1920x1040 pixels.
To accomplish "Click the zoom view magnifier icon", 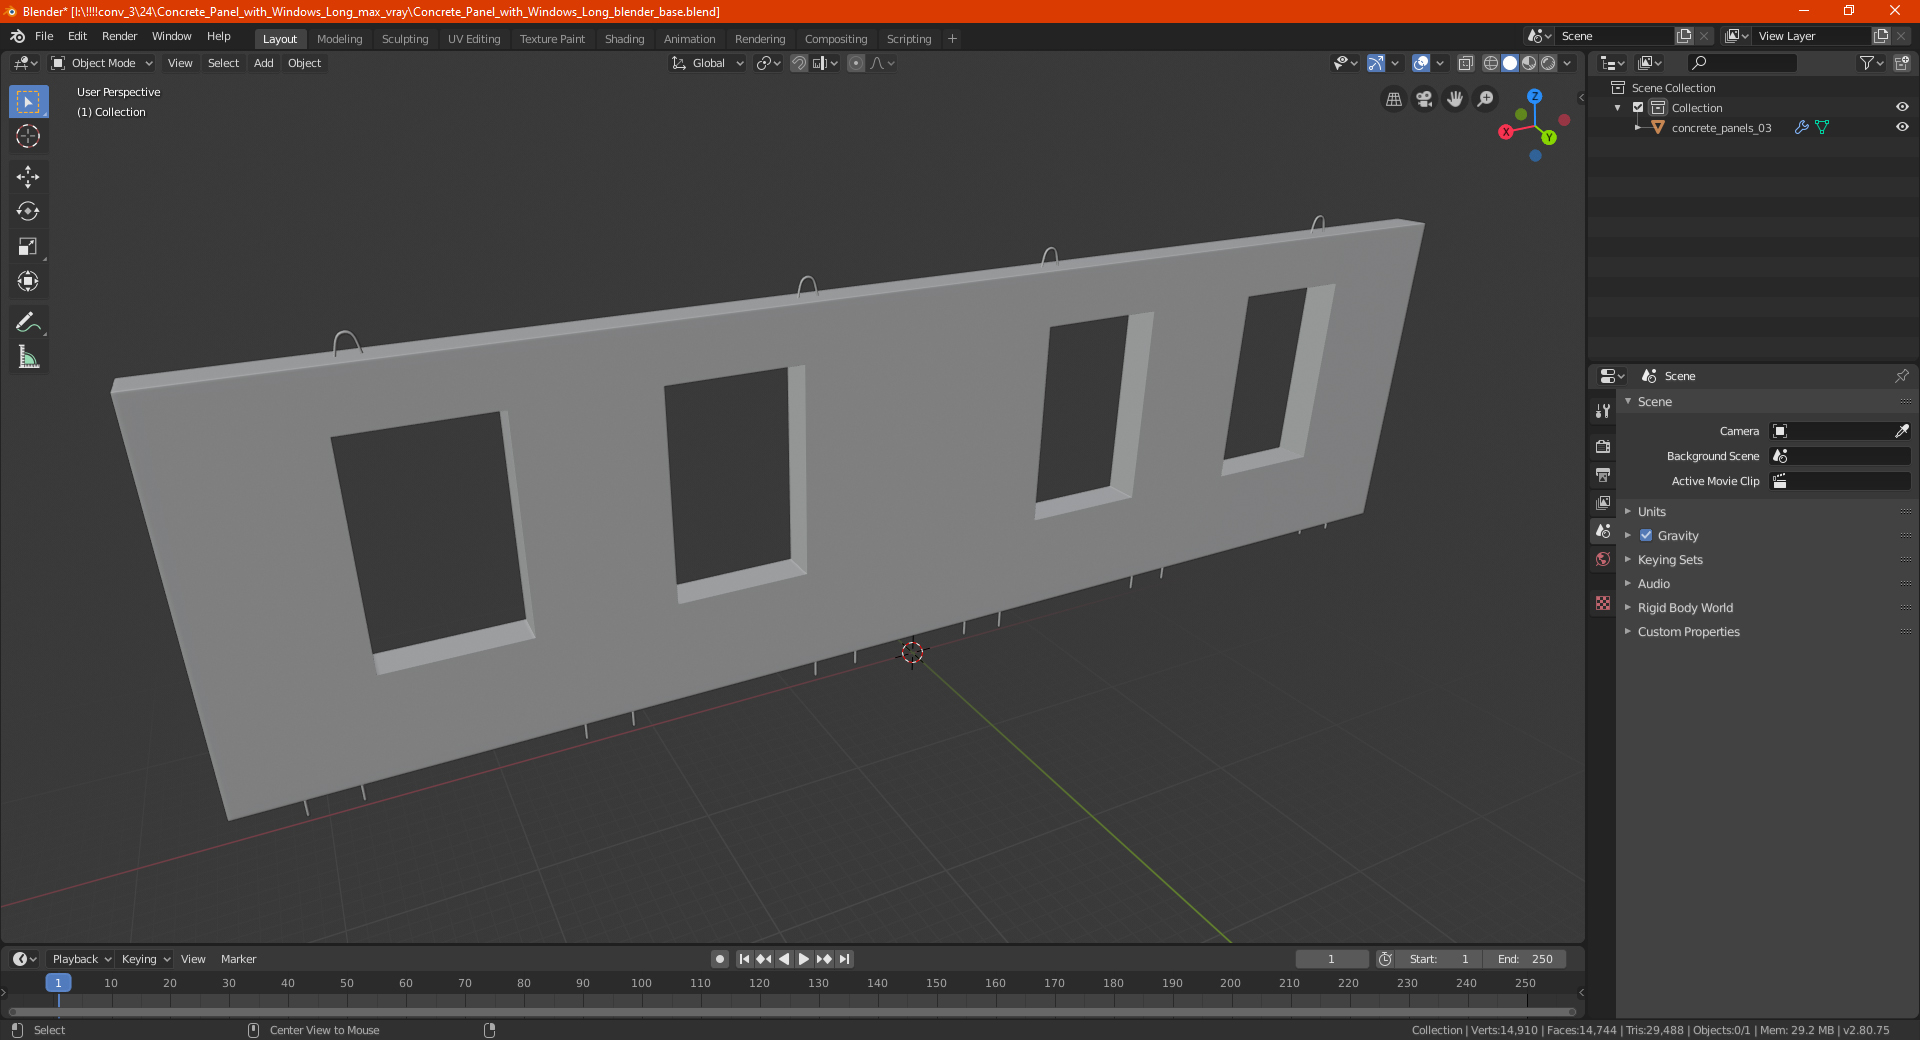I will [1486, 99].
